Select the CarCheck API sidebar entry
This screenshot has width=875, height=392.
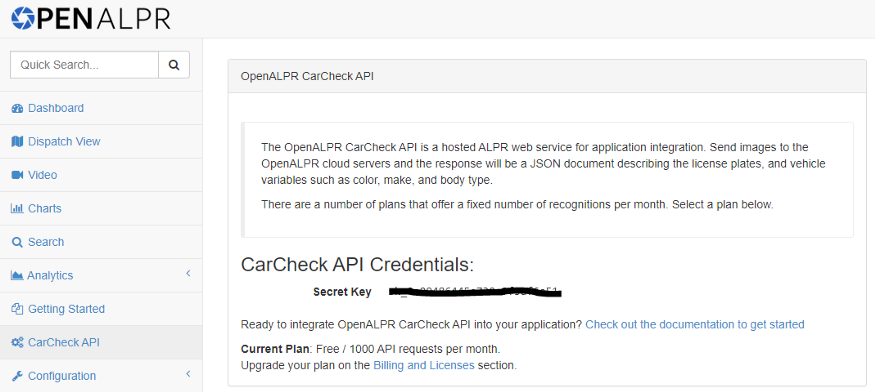tap(101, 342)
